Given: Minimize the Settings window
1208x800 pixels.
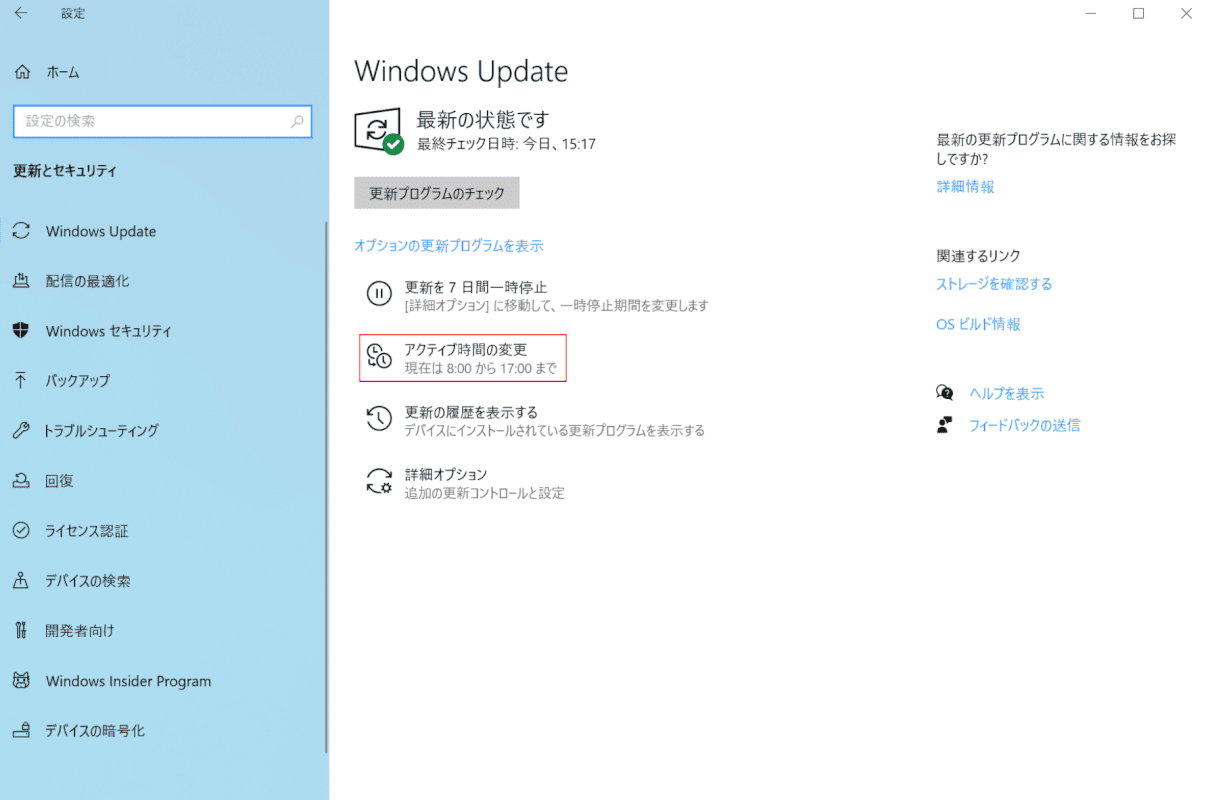Looking at the screenshot, I should (x=1092, y=13).
